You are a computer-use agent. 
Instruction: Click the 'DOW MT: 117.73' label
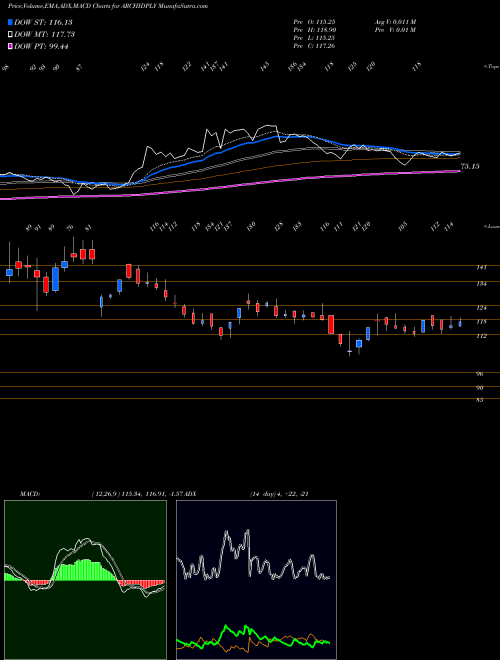pyautogui.click(x=45, y=35)
